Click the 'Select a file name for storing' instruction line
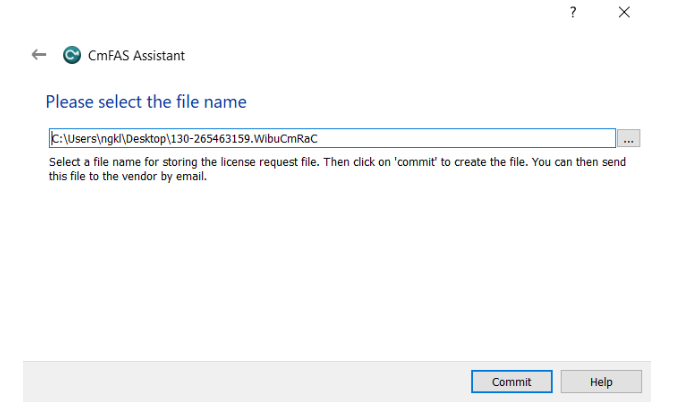This screenshot has height=412, width=673. point(337,162)
